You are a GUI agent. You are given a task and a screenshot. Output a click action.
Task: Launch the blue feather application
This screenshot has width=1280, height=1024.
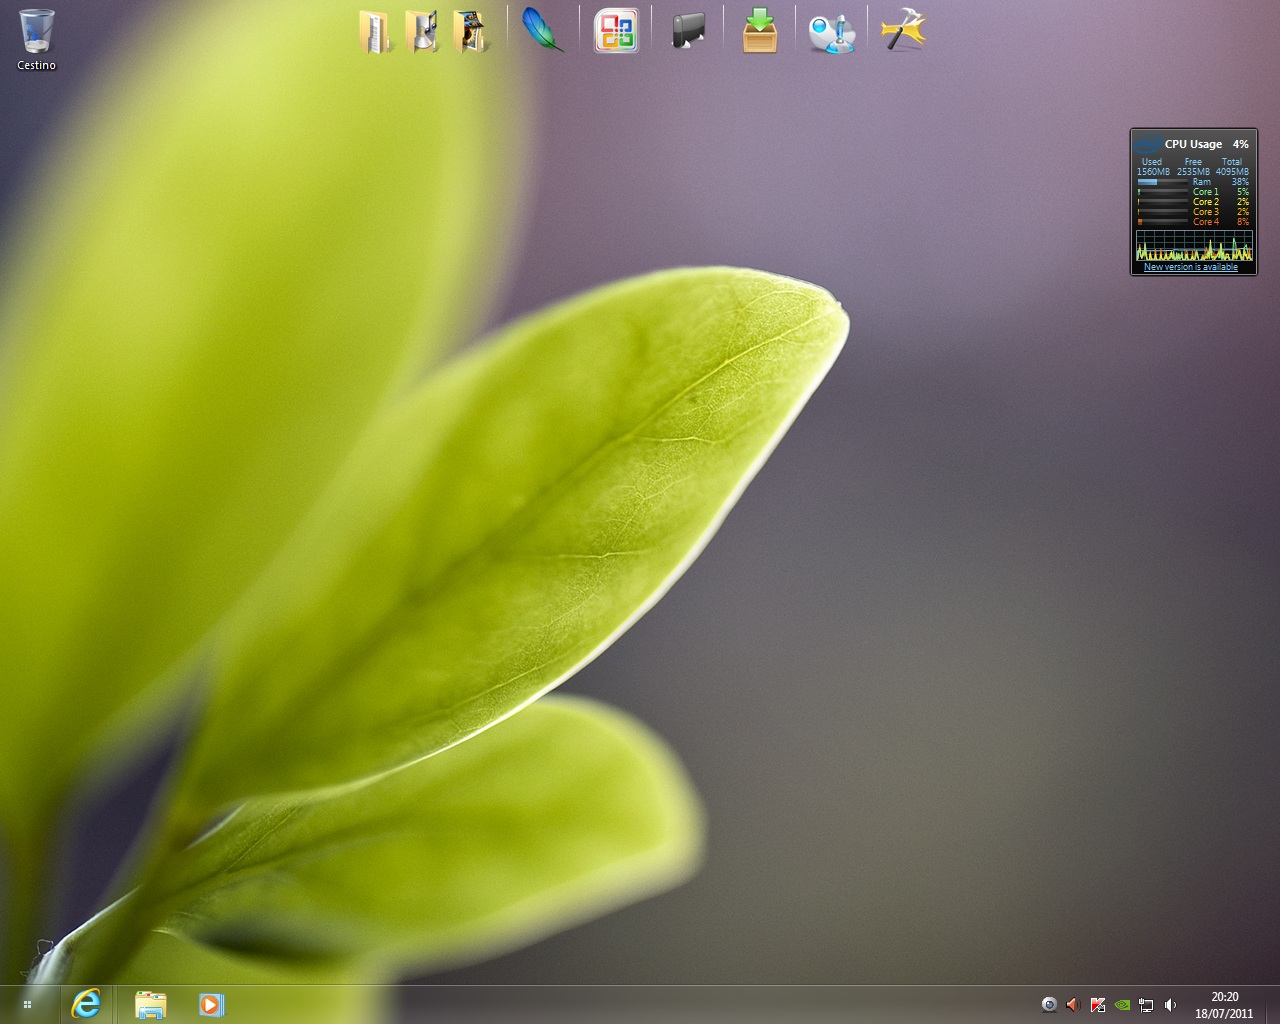(543, 30)
